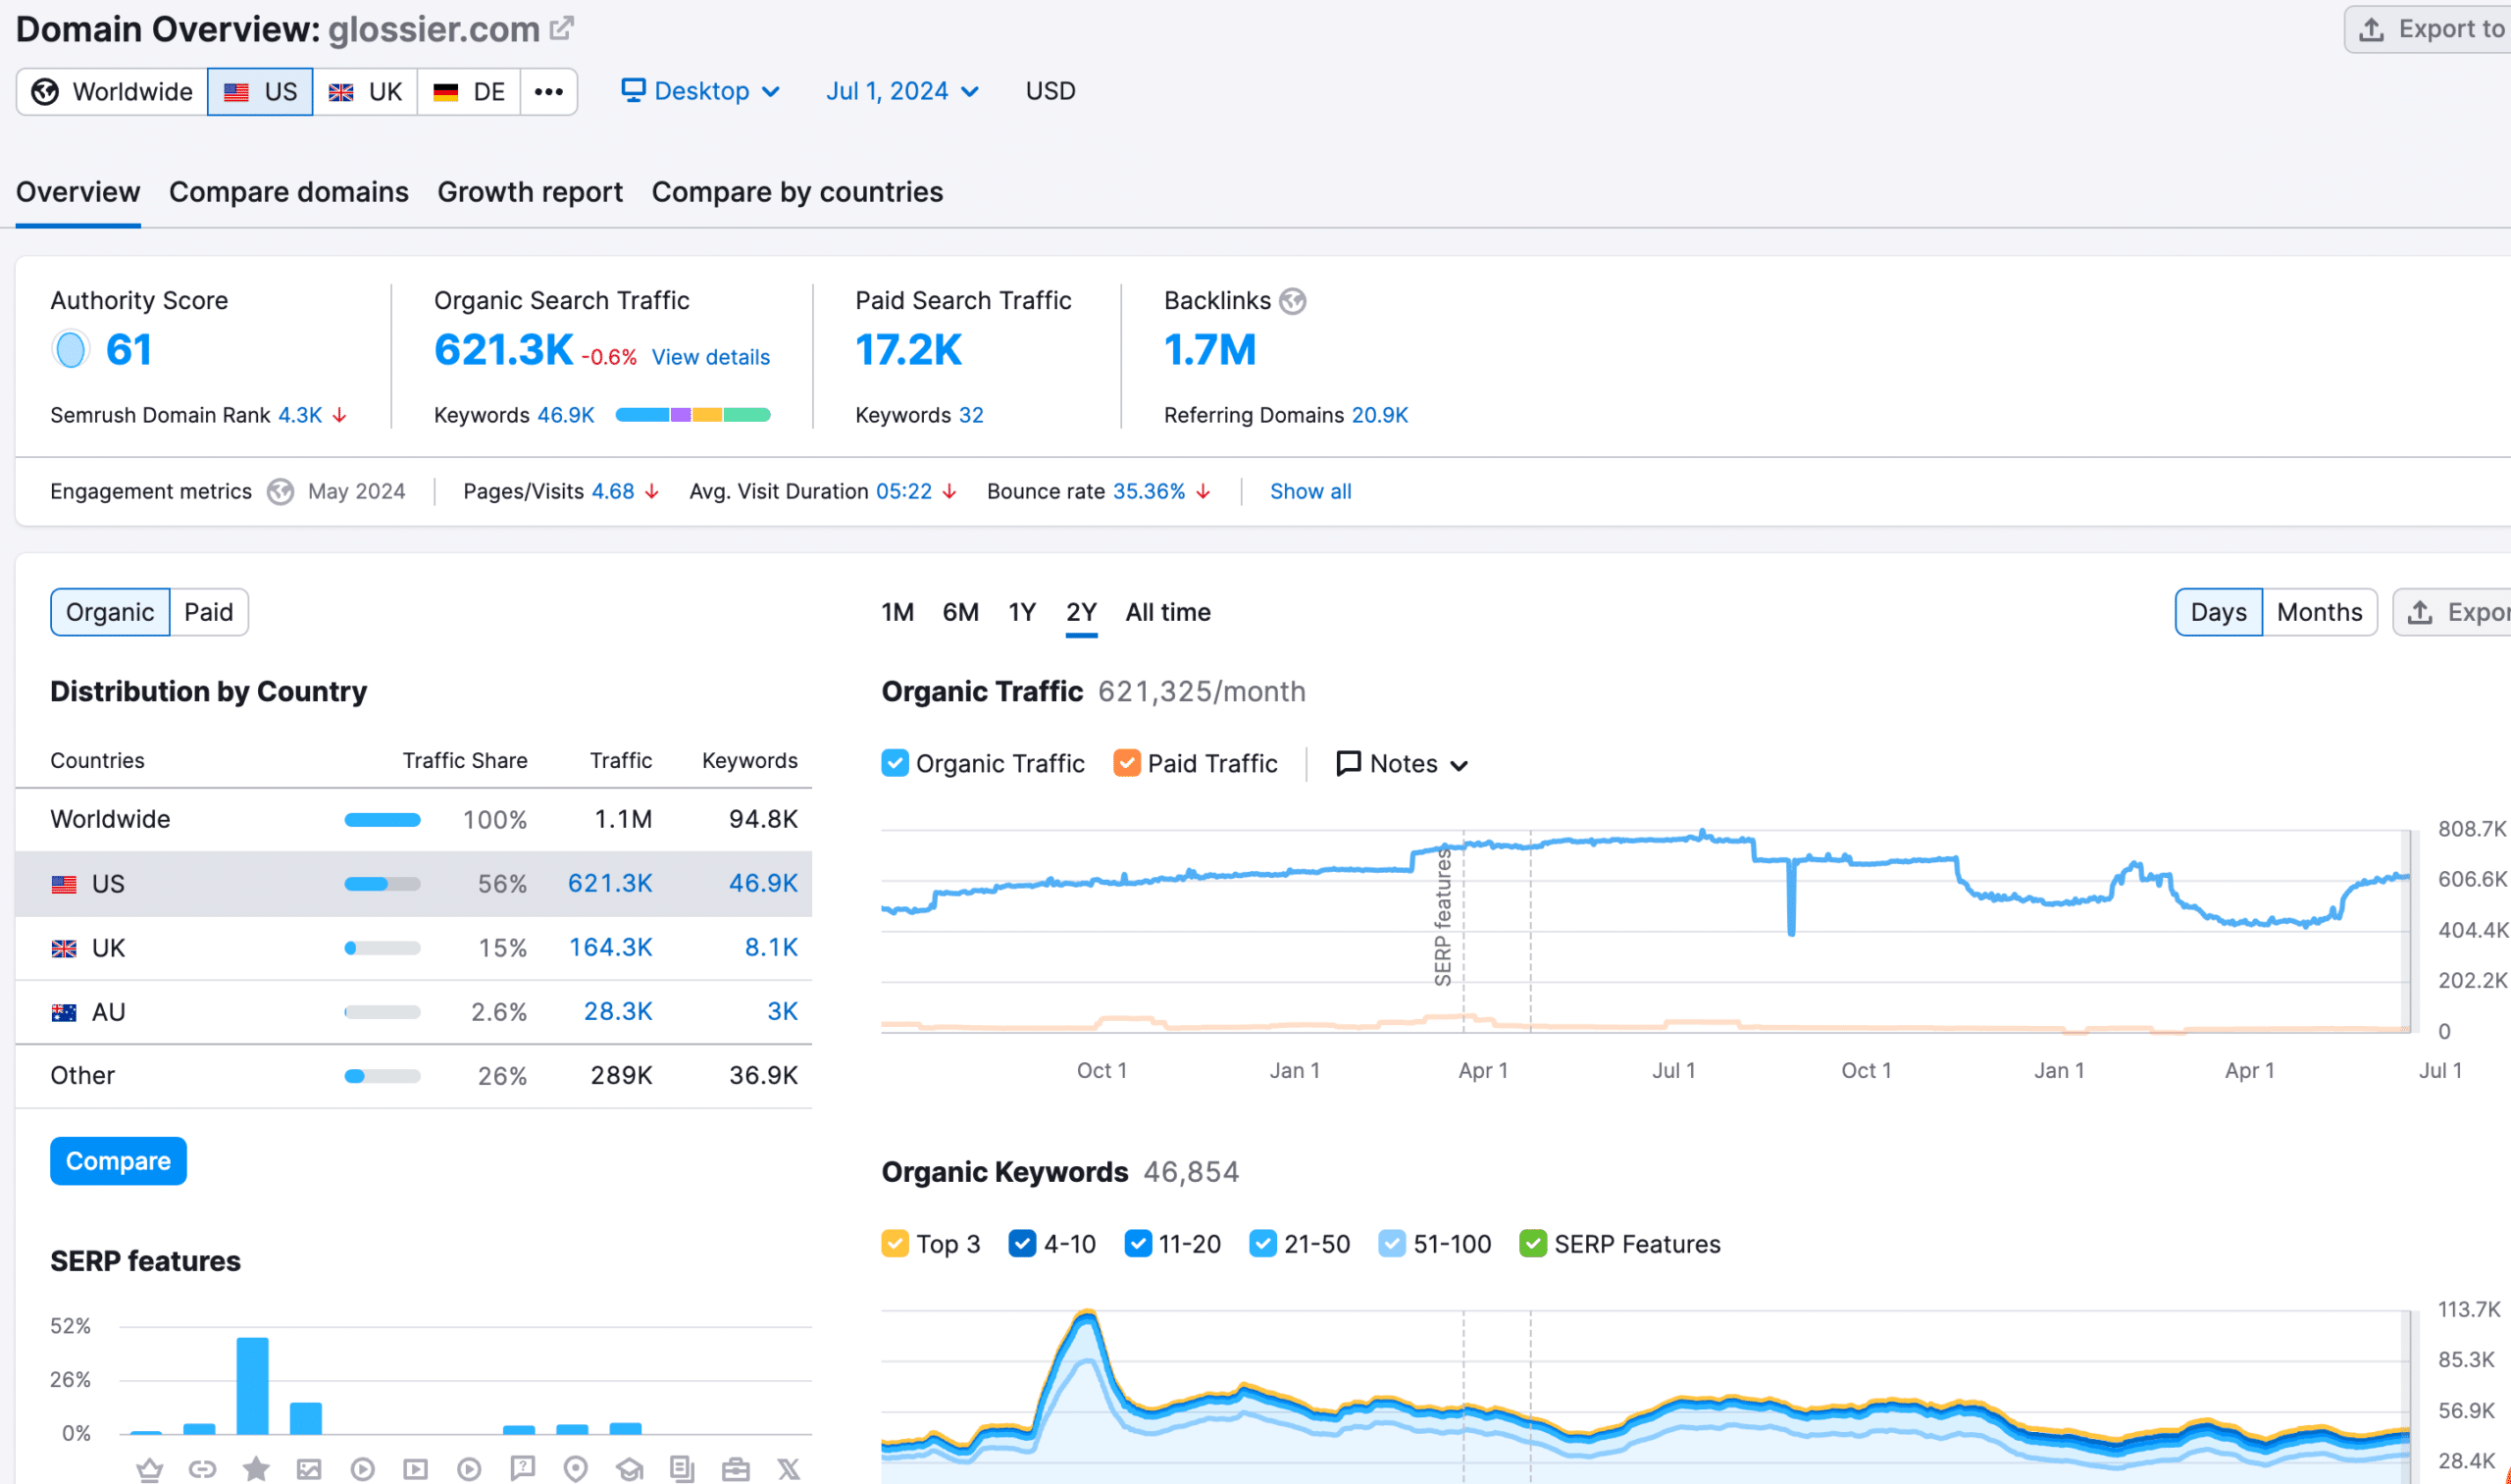Set chart range to 1M
The height and width of the screenshot is (1484, 2511).
(x=898, y=612)
